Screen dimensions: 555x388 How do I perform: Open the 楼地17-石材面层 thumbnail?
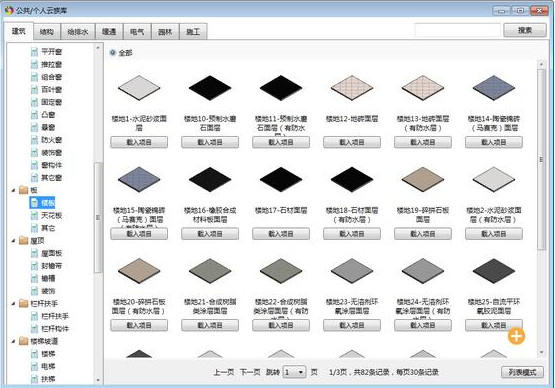click(x=281, y=180)
